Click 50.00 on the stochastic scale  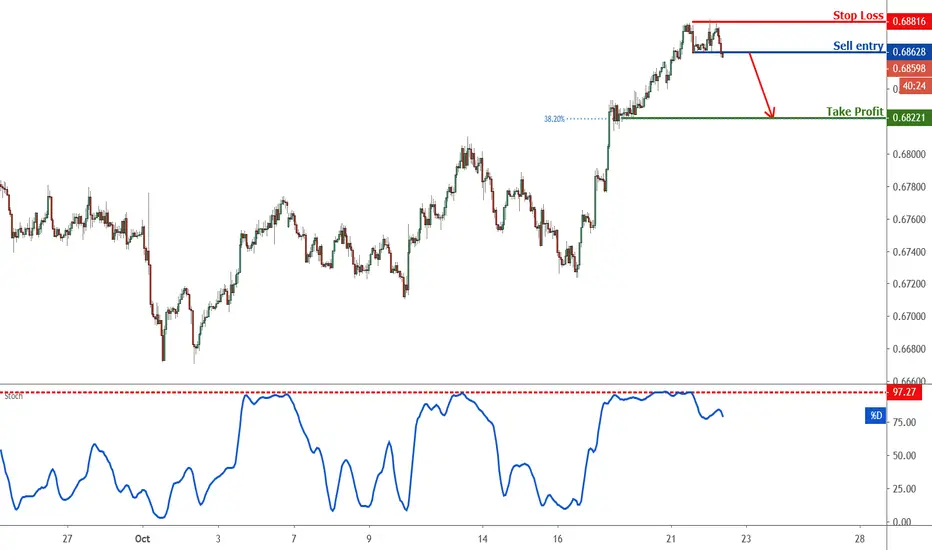click(904, 455)
